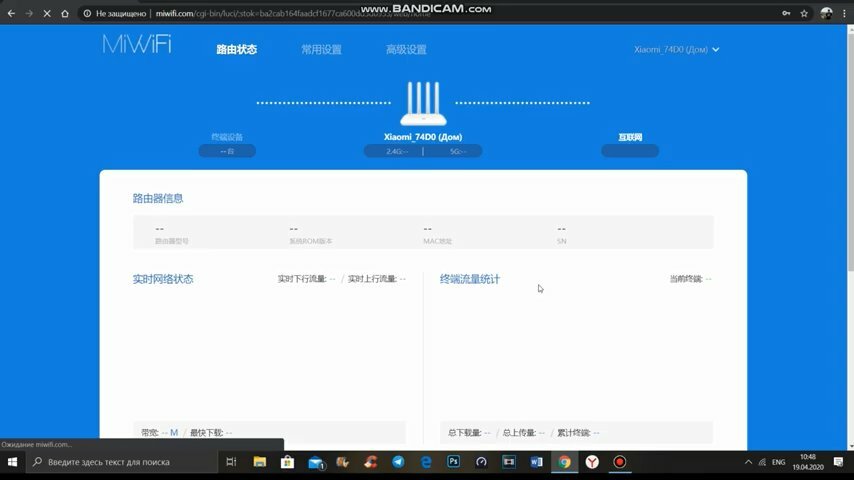Open Yandex Browser from the taskbar
This screenshot has width=854, height=480.
(x=592, y=462)
